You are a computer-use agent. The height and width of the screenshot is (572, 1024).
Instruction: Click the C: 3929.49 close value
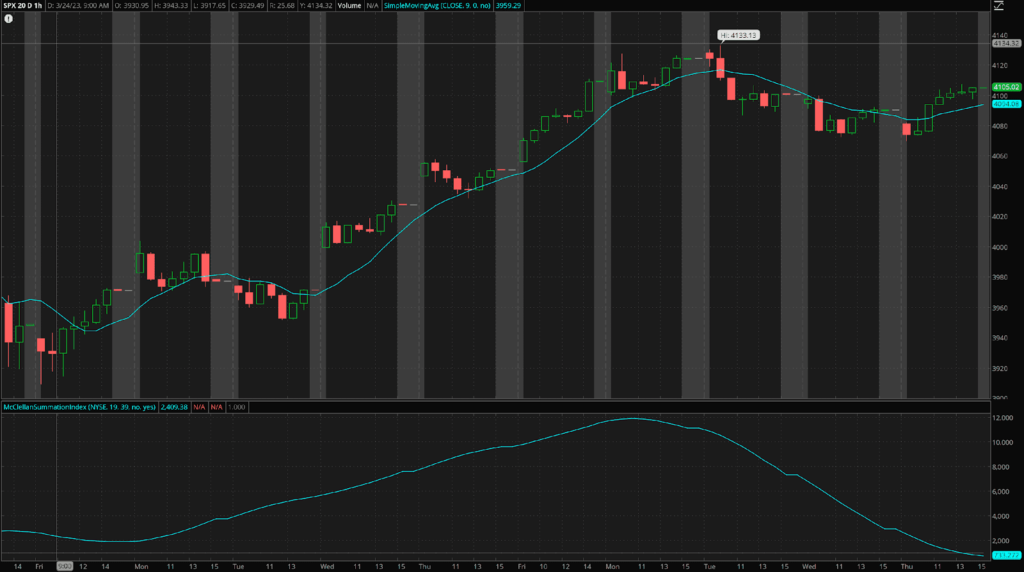tap(248, 5)
